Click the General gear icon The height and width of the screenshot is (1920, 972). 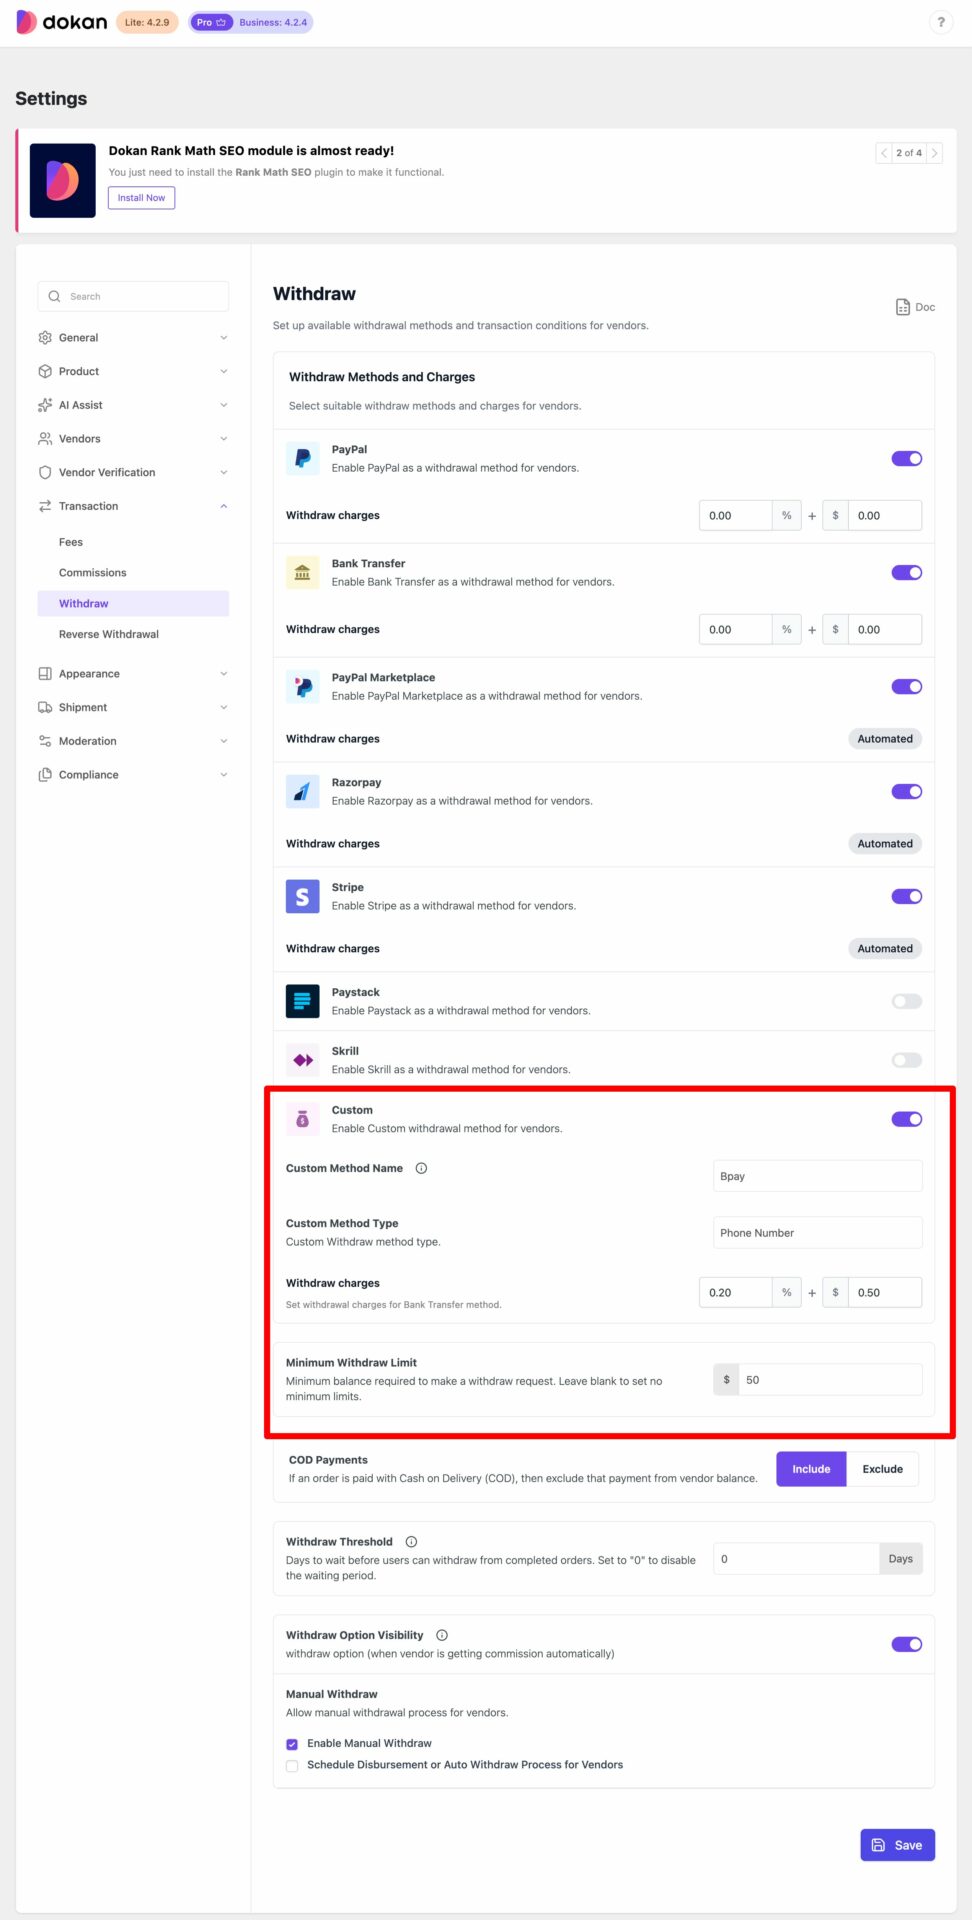click(x=45, y=338)
